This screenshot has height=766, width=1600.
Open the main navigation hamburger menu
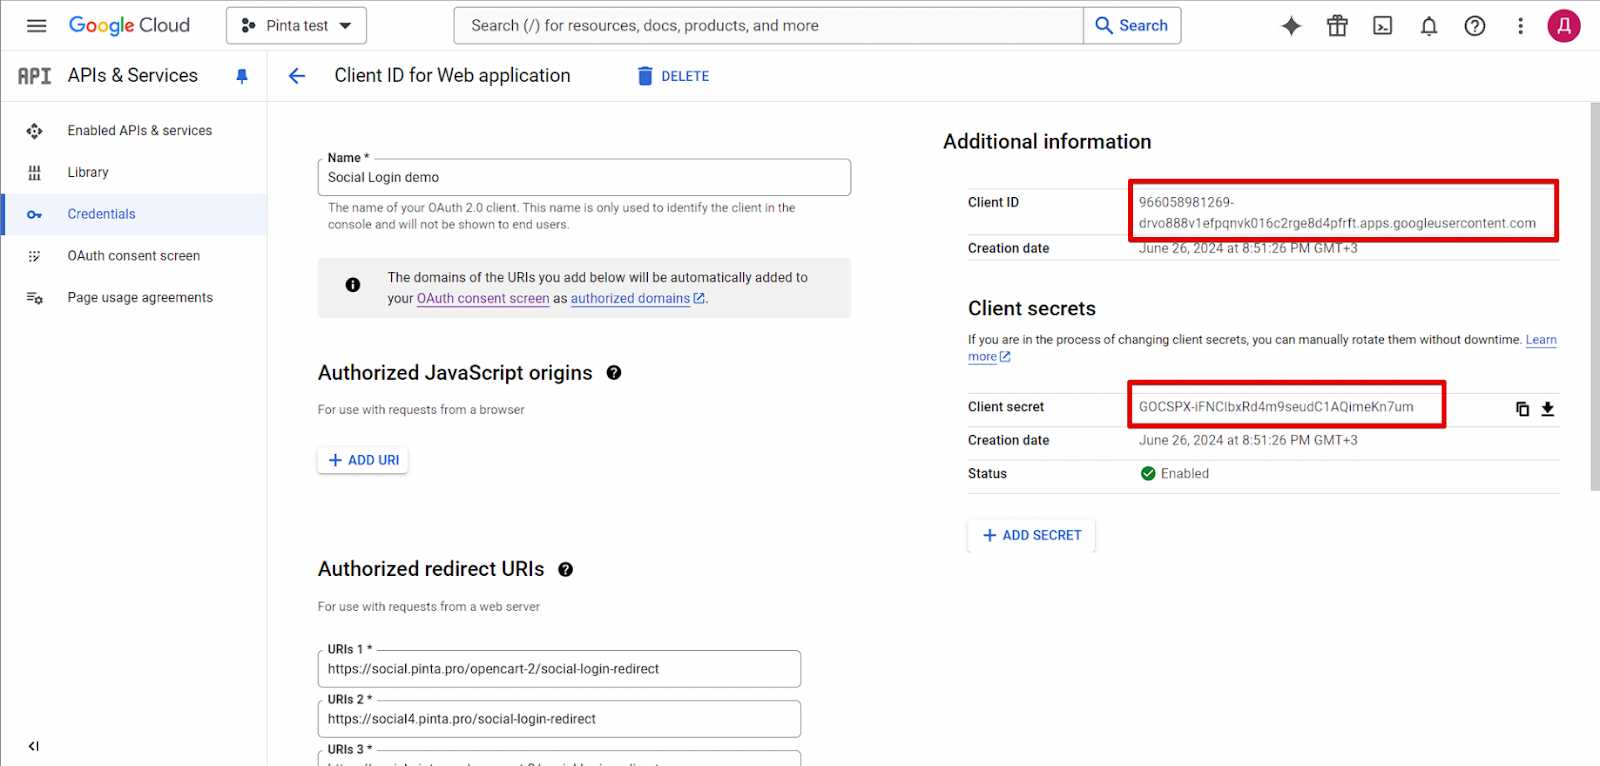click(36, 26)
